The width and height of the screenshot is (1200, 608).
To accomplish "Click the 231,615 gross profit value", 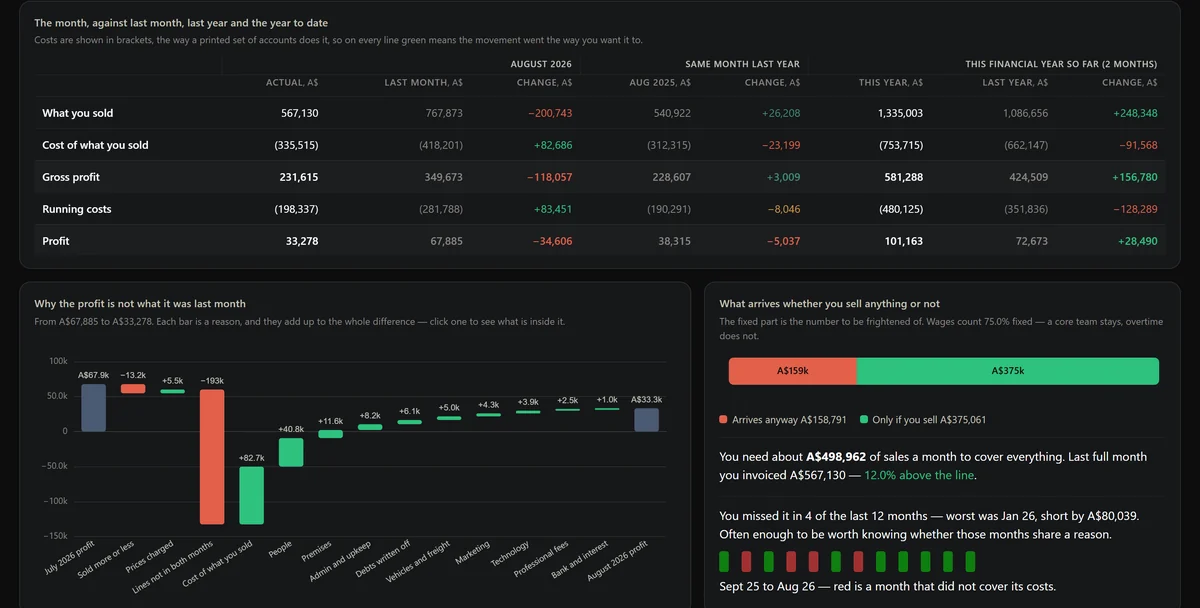I will pos(300,177).
